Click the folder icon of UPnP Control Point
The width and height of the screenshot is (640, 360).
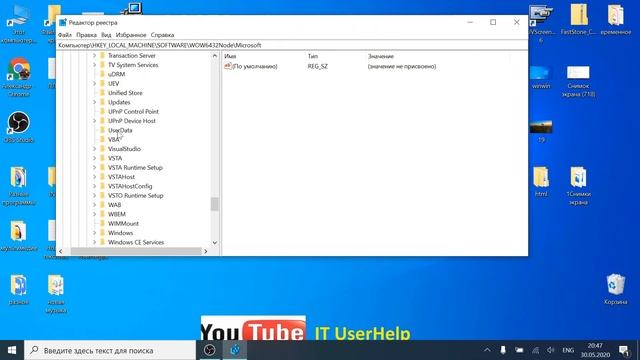(102, 111)
